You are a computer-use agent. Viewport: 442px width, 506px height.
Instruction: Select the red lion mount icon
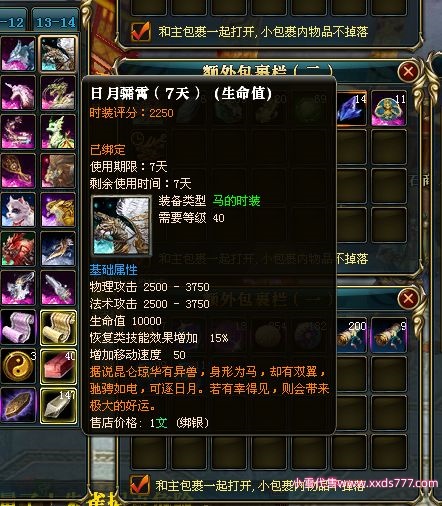pyautogui.click(x=18, y=249)
